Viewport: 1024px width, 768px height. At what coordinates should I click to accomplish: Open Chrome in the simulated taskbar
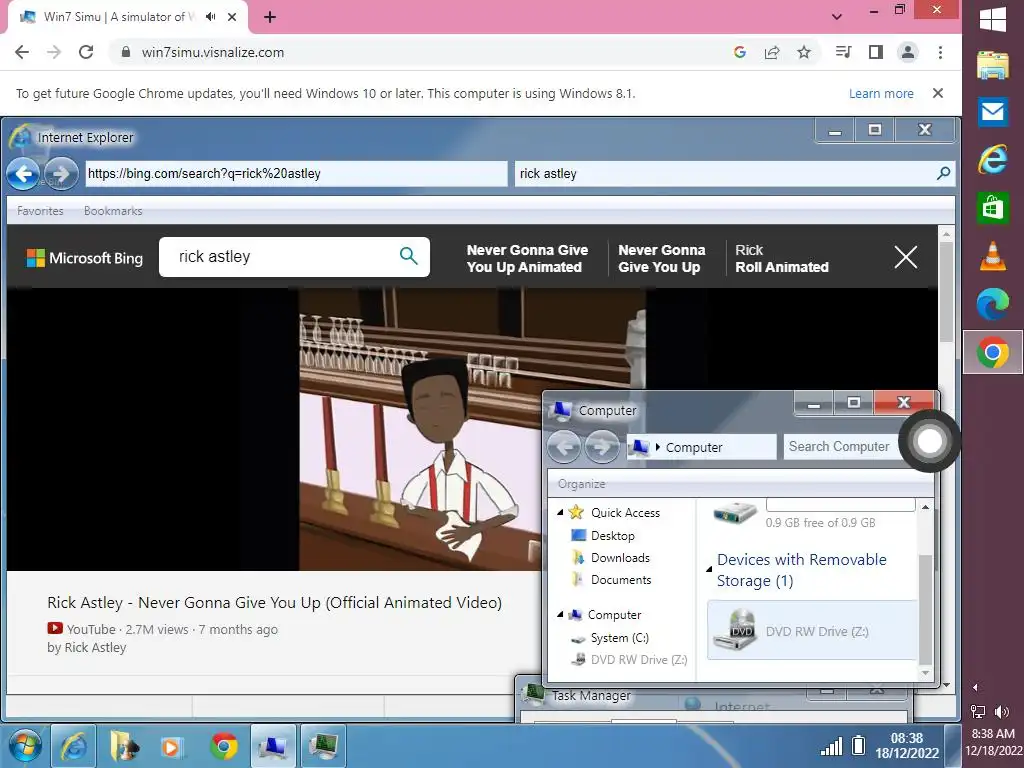pos(223,746)
